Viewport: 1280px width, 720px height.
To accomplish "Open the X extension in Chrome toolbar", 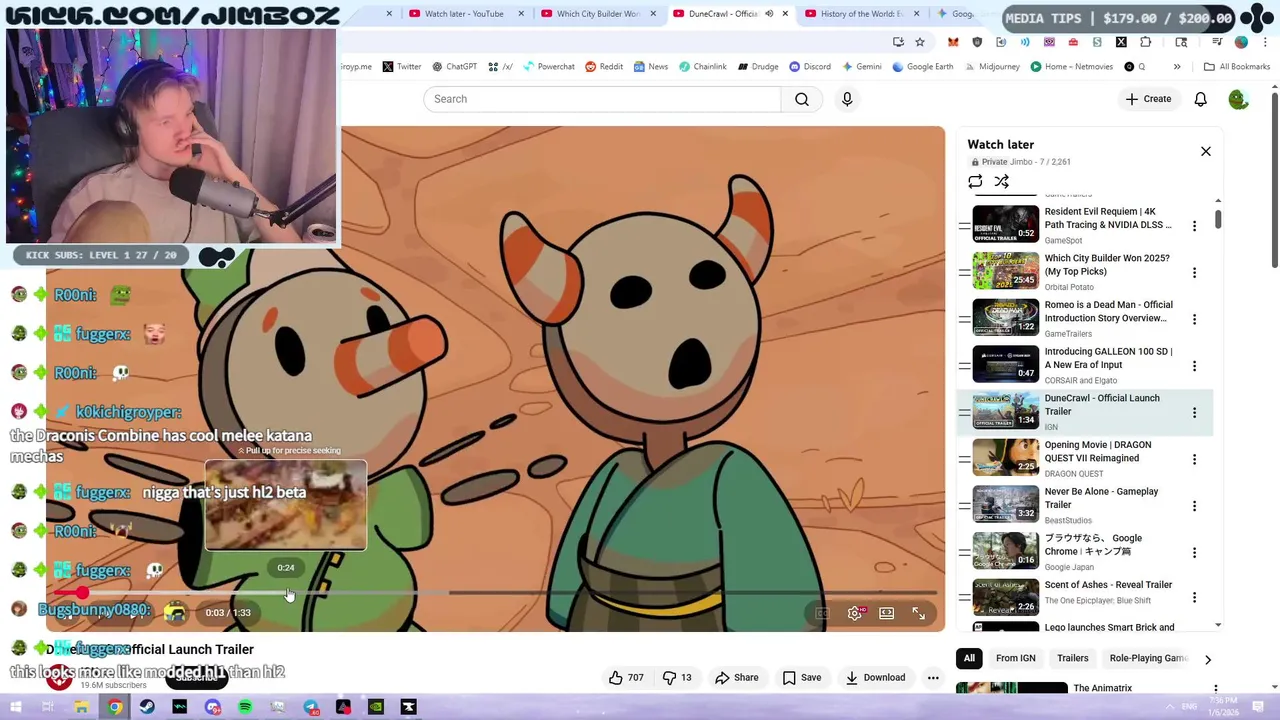I will (1121, 42).
